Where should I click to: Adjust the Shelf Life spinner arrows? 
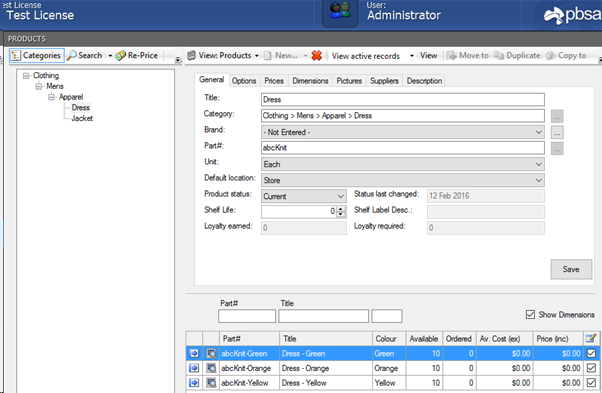(x=341, y=211)
